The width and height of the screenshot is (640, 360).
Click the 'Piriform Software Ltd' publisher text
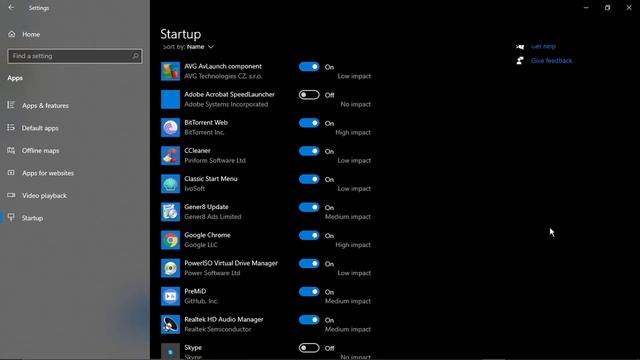click(x=215, y=160)
